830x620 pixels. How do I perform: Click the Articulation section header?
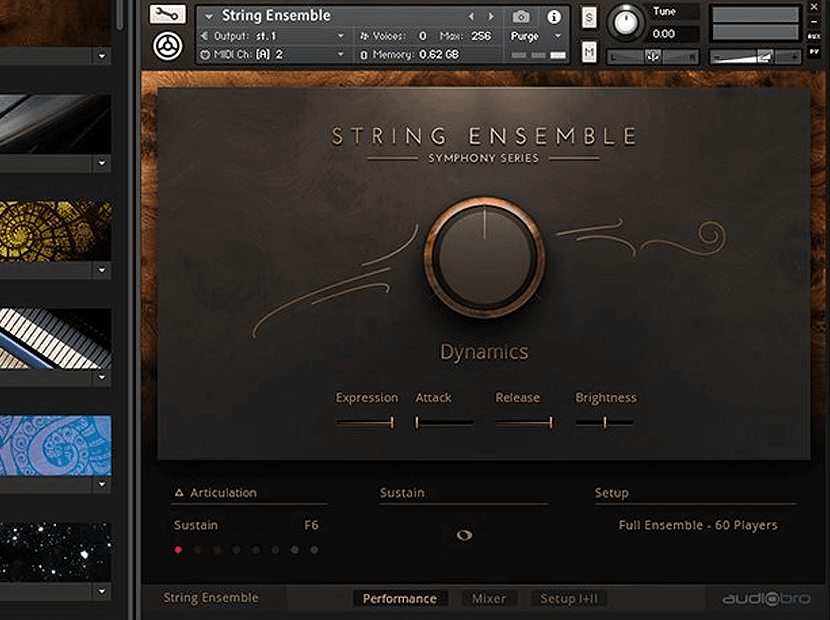point(223,492)
